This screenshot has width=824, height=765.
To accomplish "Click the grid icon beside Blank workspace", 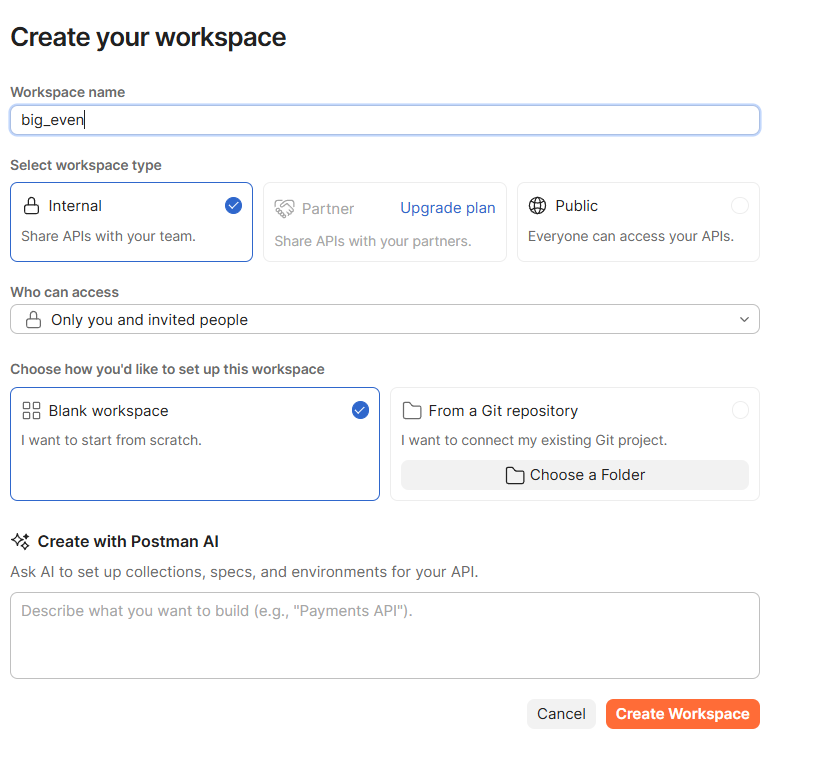I will point(32,410).
